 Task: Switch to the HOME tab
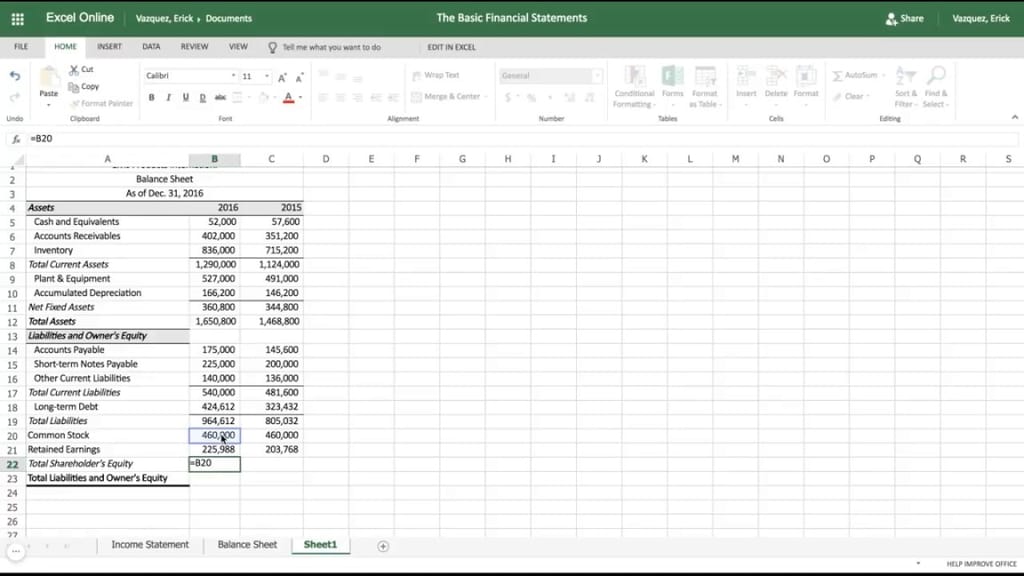pos(65,47)
